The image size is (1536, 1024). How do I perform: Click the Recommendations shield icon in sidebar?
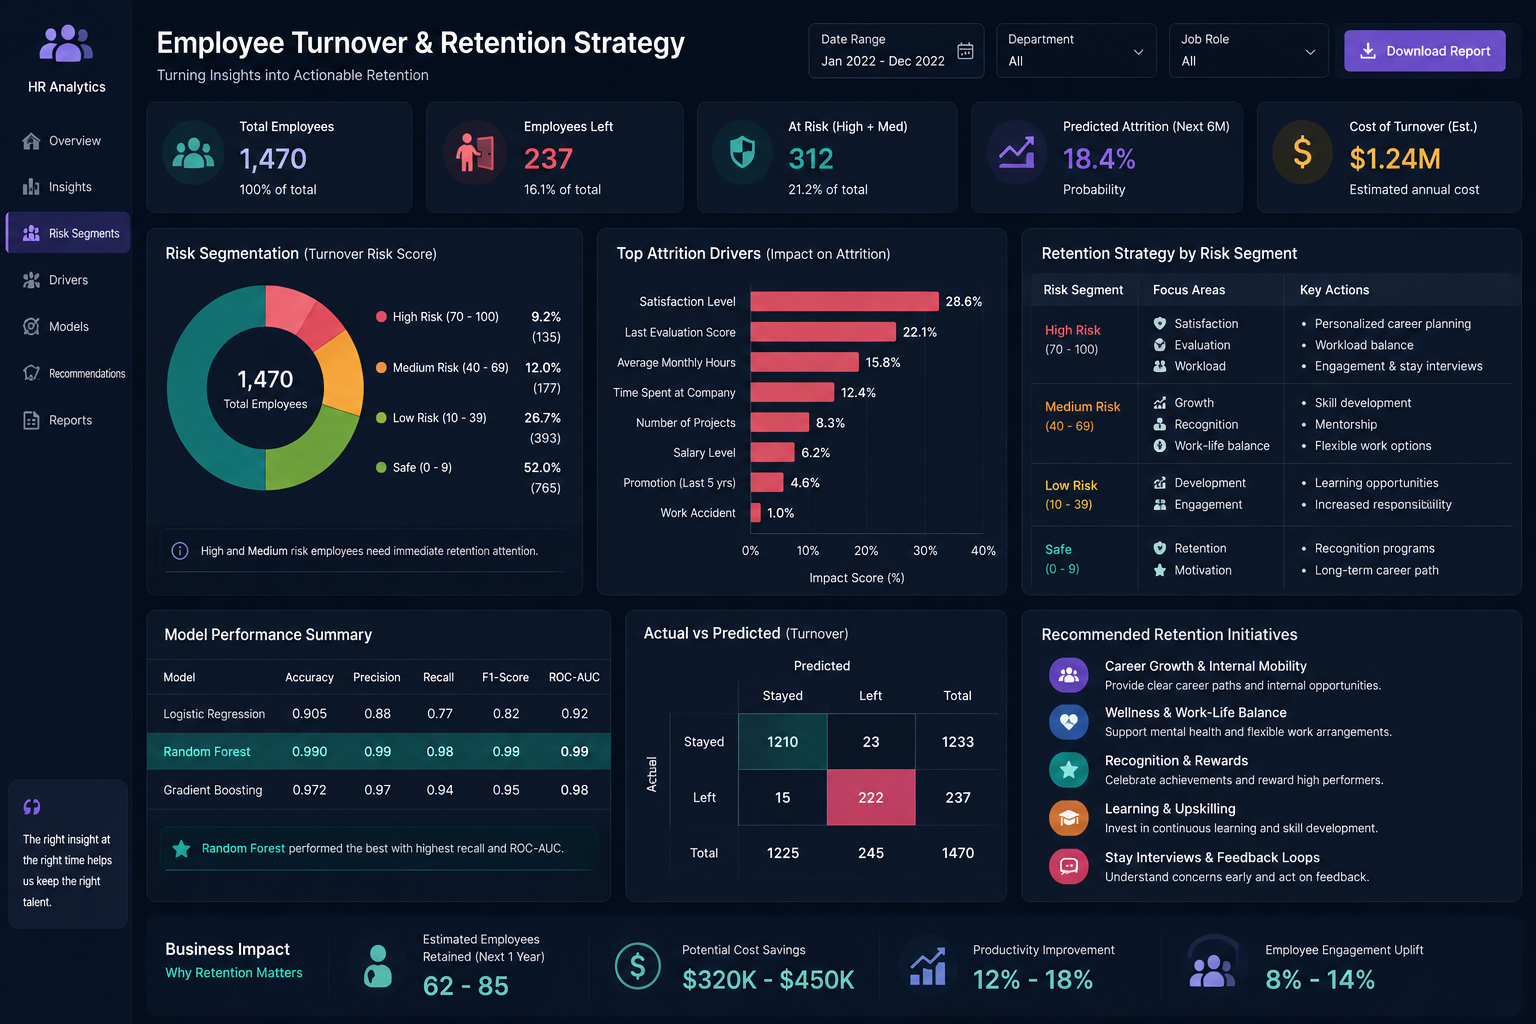point(31,373)
